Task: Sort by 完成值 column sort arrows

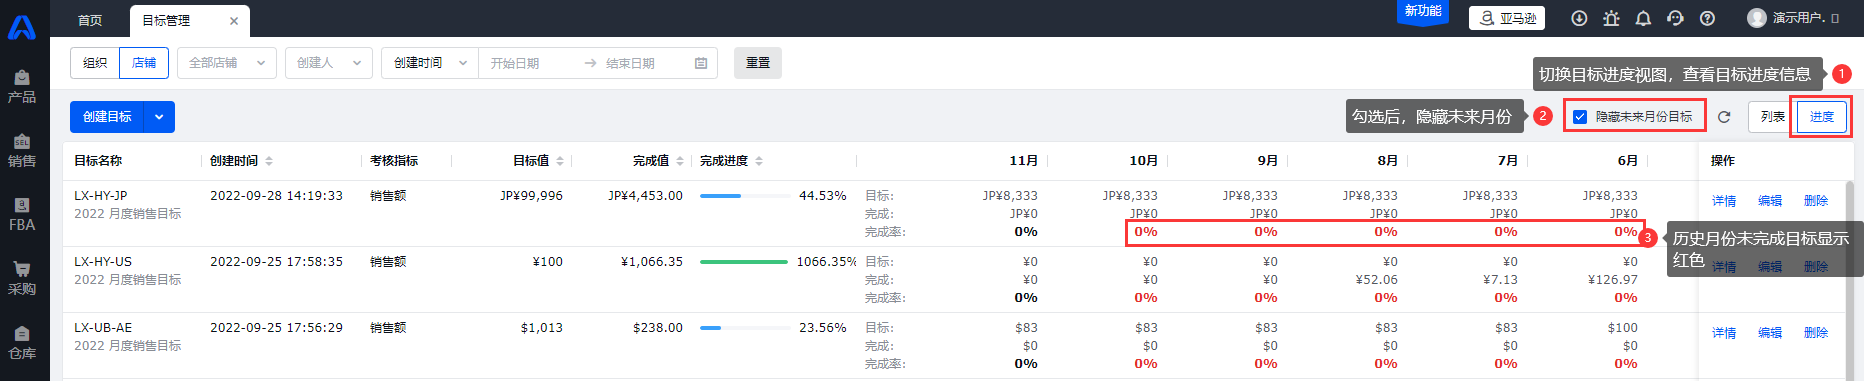Action: 680,161
